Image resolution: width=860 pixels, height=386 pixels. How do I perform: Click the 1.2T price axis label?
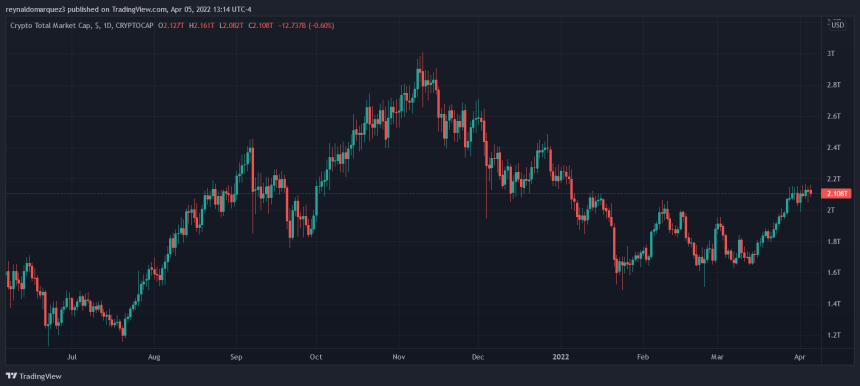click(833, 335)
